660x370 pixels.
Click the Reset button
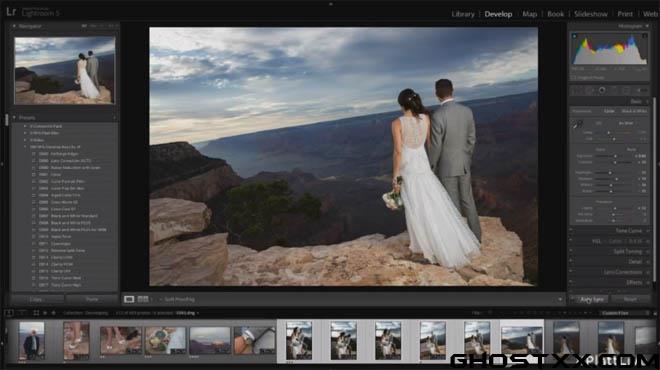(x=630, y=299)
